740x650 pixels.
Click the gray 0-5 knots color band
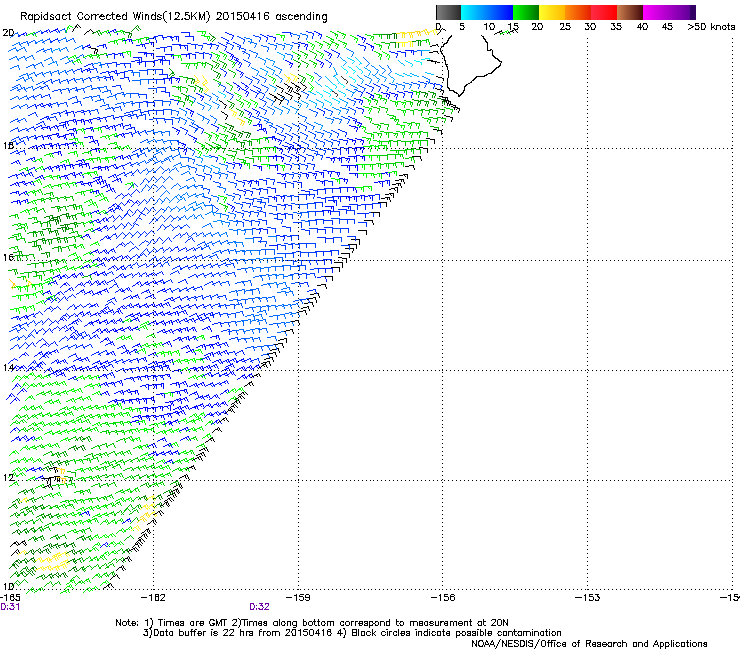448,12
